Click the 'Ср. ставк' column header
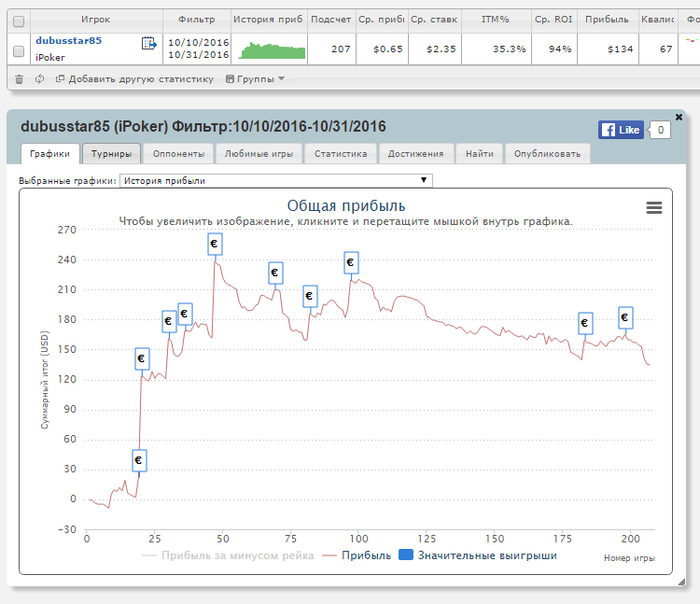This screenshot has height=604, width=700. pyautogui.click(x=434, y=20)
